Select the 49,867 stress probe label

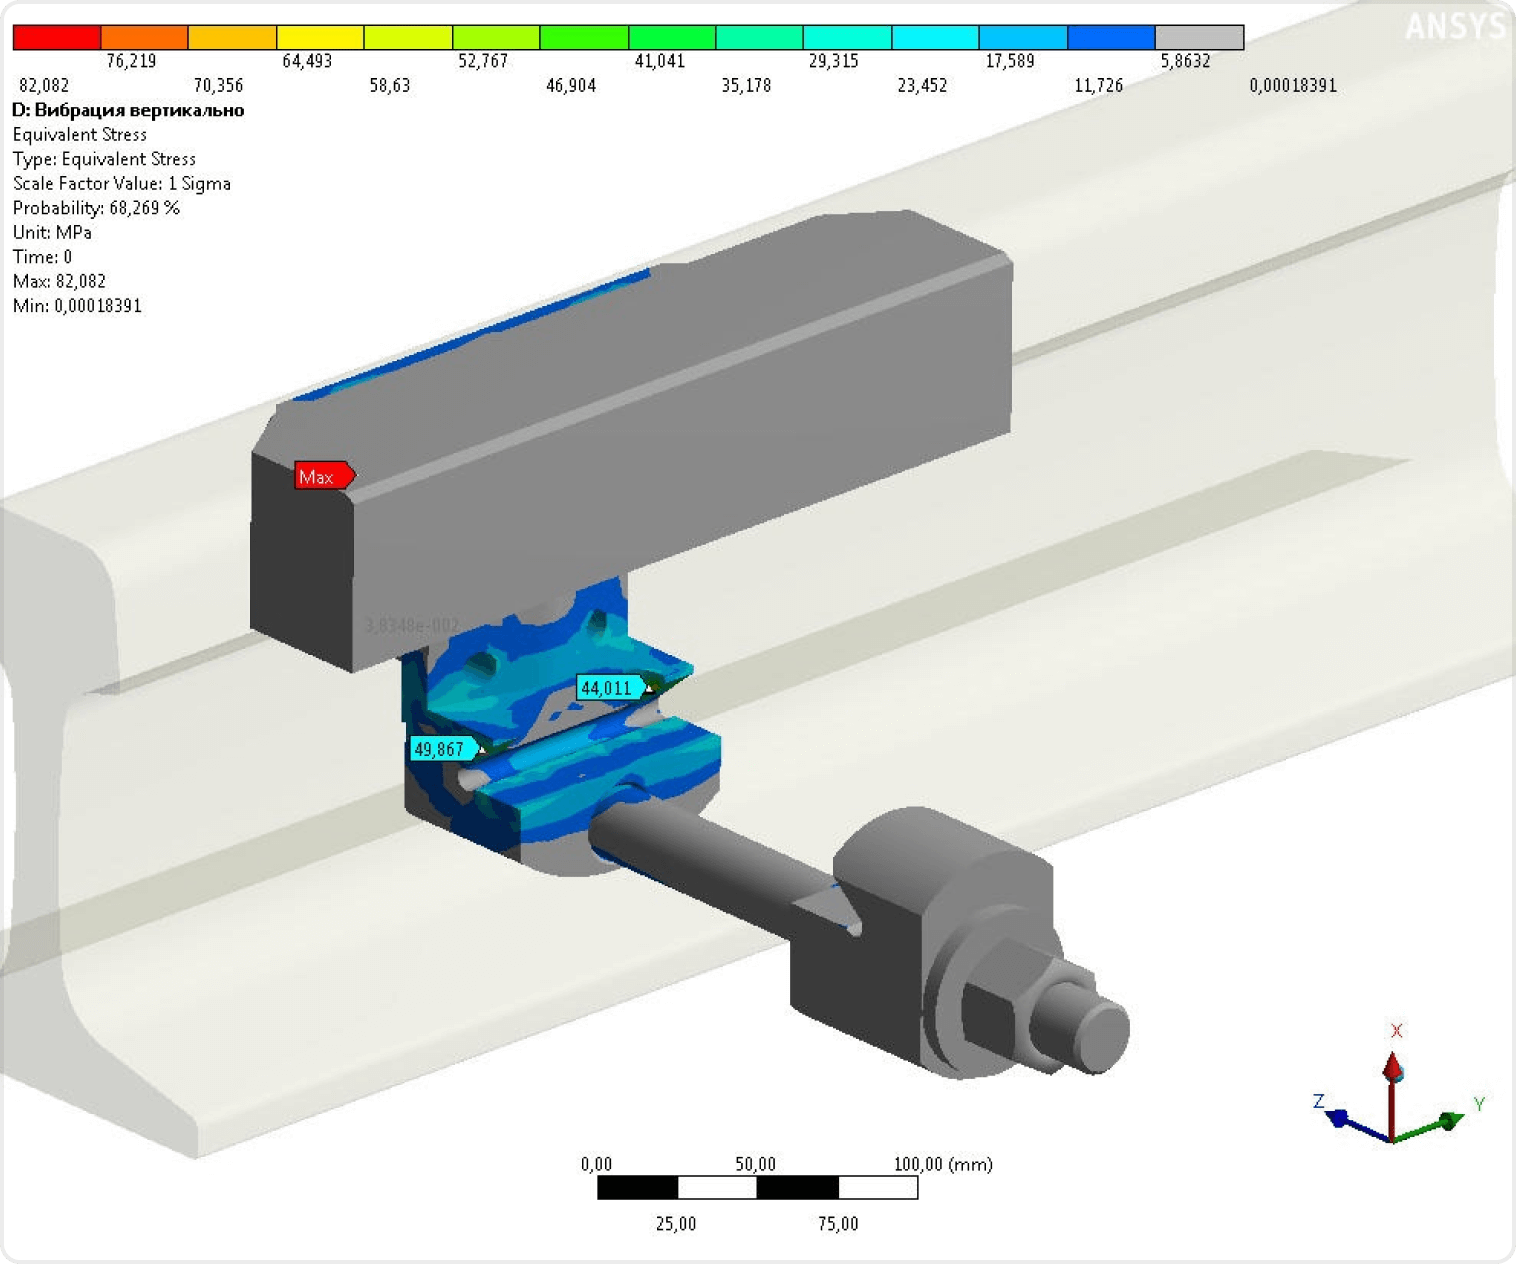[x=445, y=749]
